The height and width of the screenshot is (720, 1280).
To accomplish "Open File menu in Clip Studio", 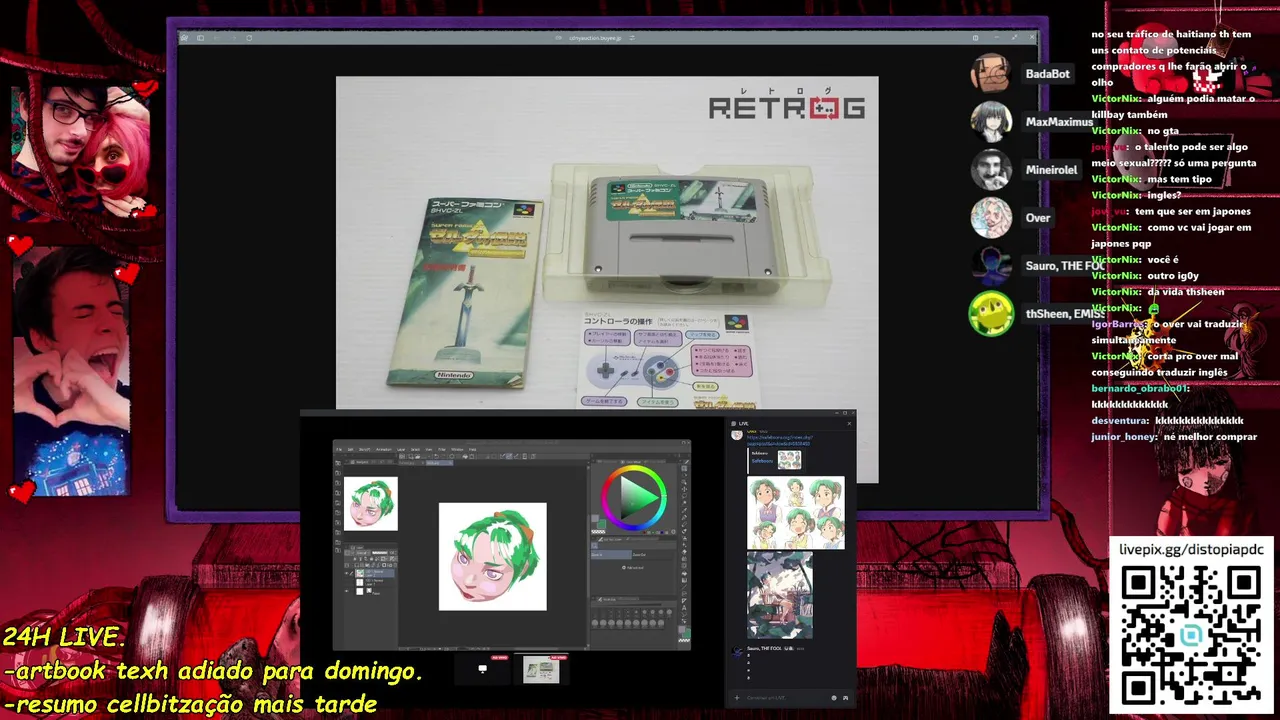I will (x=338, y=449).
